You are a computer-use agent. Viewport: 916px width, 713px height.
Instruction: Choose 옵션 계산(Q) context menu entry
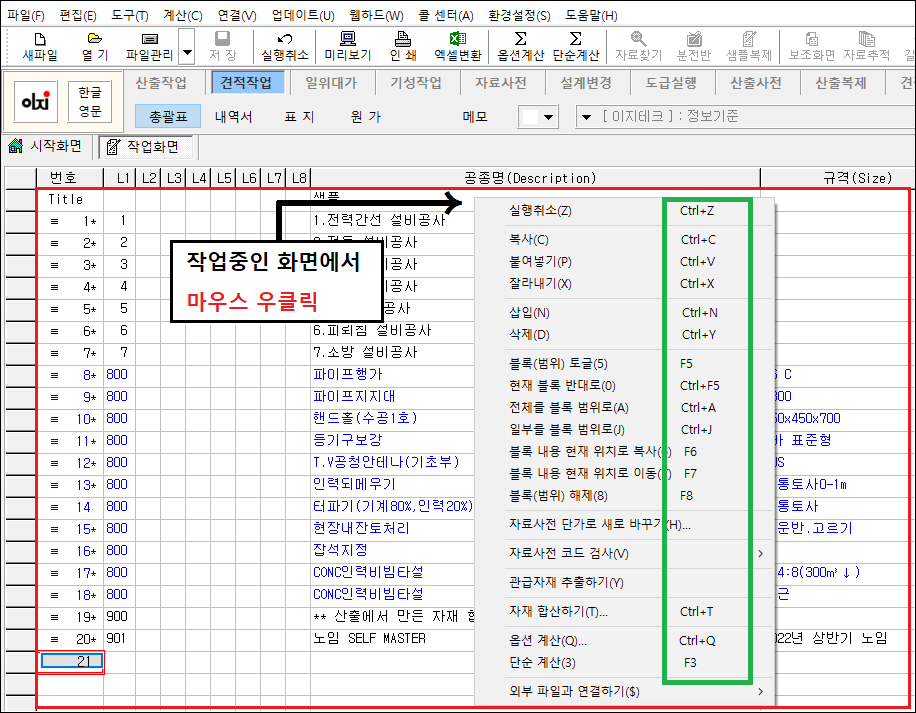(x=624, y=641)
